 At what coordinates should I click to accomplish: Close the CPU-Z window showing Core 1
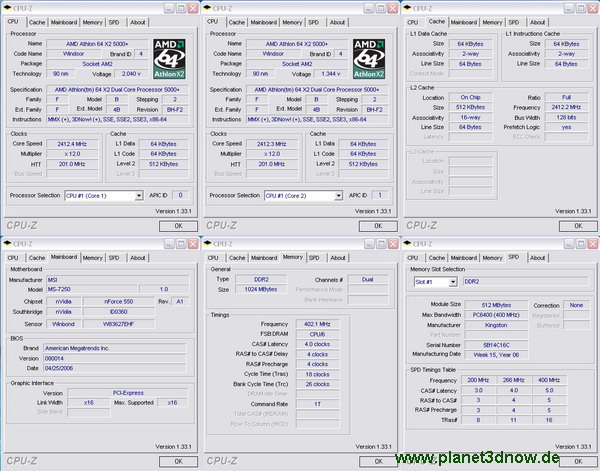coord(193,8)
